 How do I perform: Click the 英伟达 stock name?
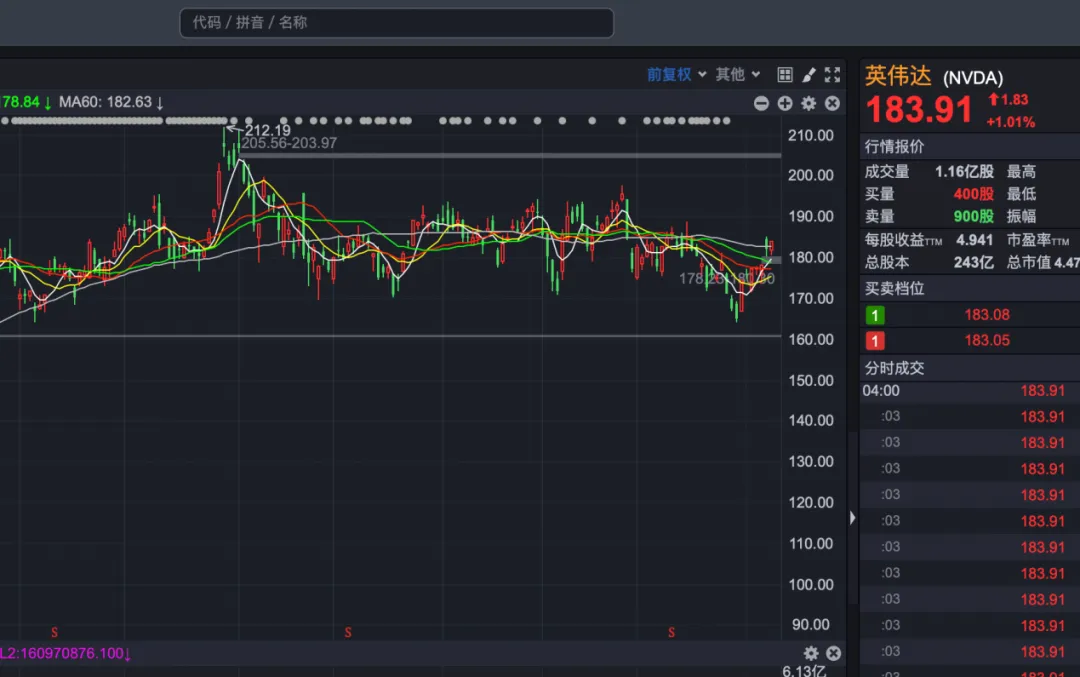tap(898, 76)
